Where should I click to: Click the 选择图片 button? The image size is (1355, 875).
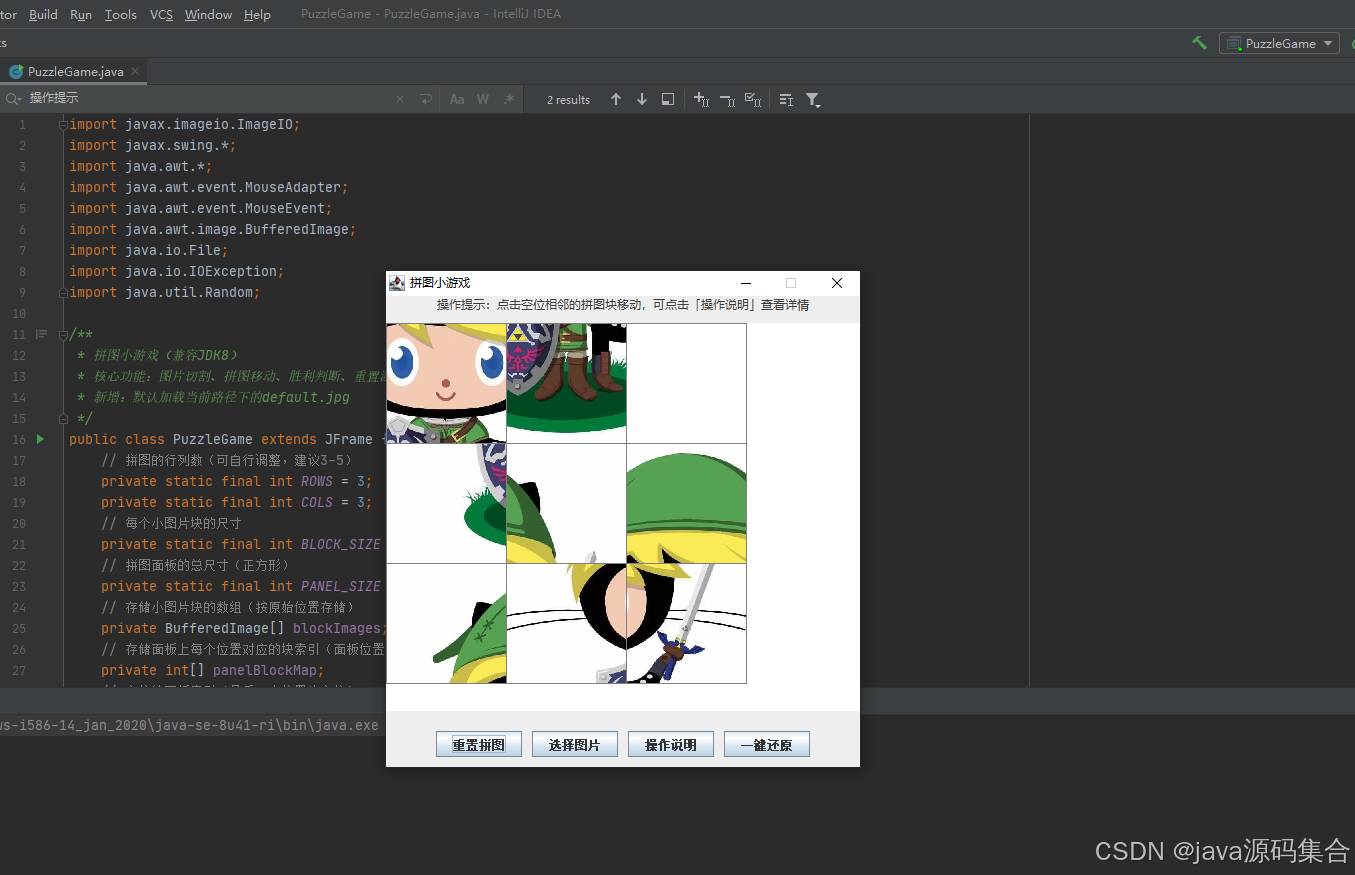(575, 745)
